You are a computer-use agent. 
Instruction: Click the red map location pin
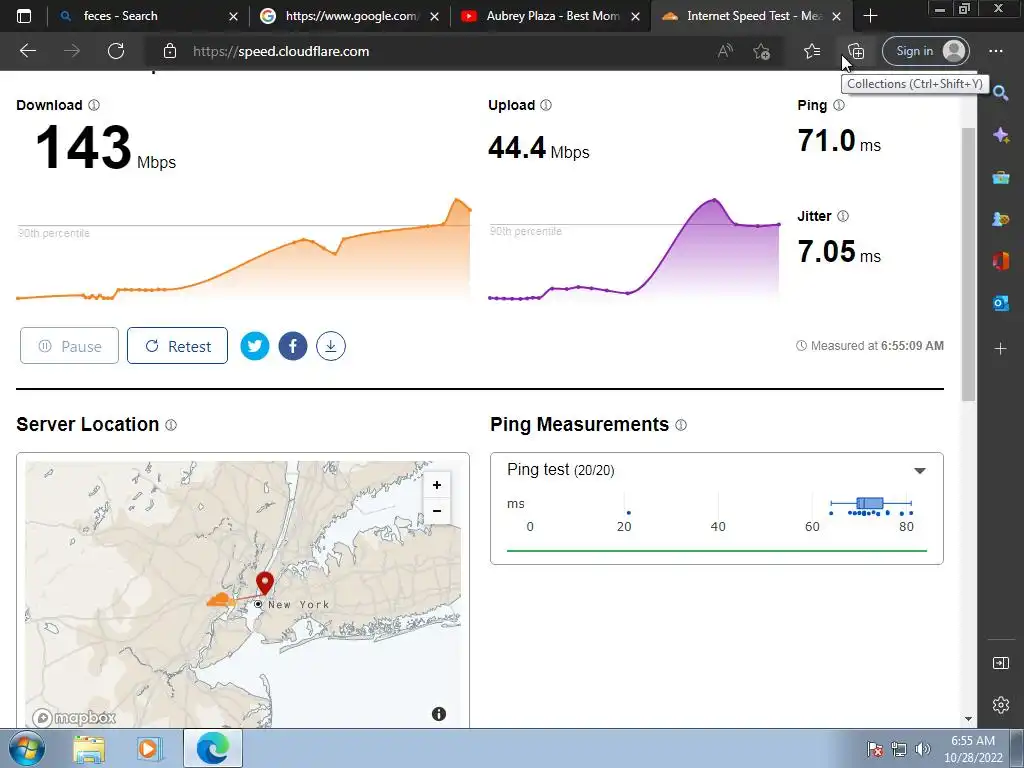click(x=264, y=583)
